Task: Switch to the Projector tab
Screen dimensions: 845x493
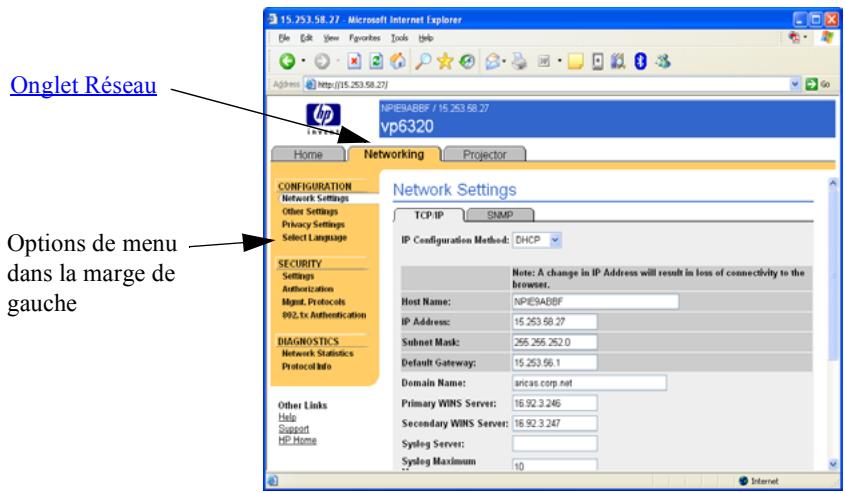Action: coord(484,154)
